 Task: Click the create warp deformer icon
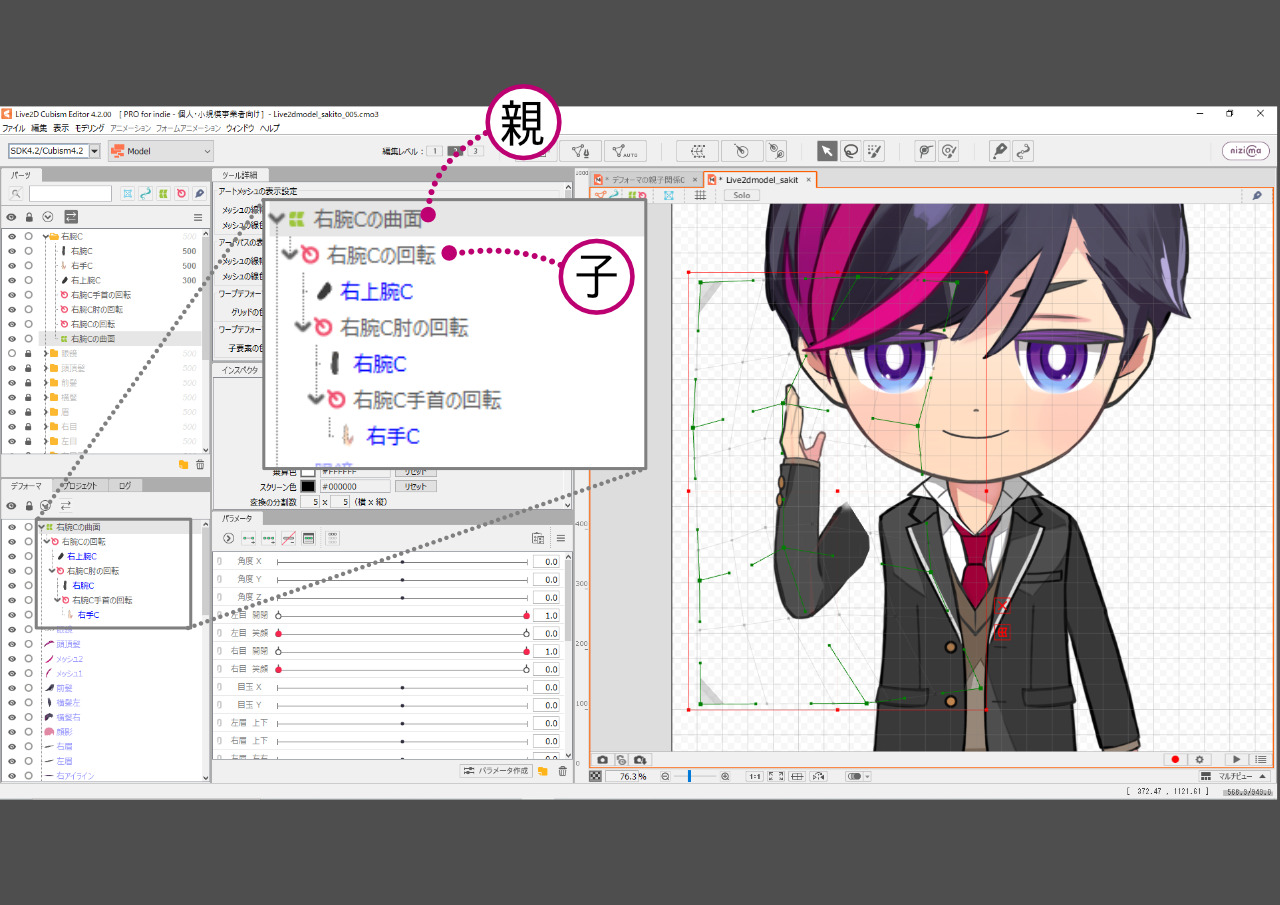click(x=698, y=151)
